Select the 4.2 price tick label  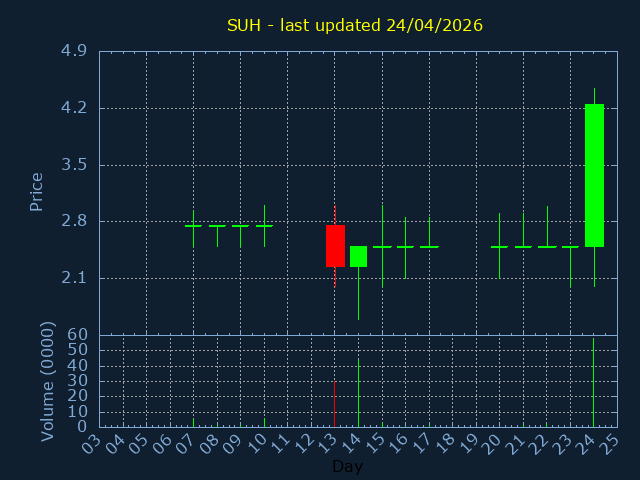[x=73, y=108]
